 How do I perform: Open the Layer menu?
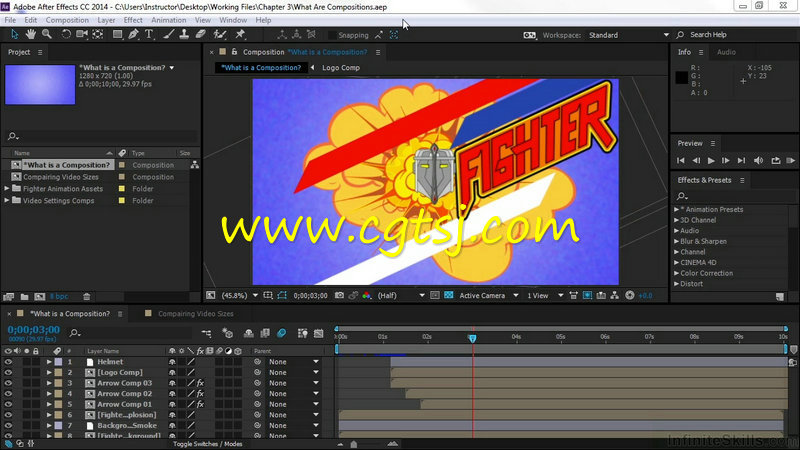(x=106, y=20)
